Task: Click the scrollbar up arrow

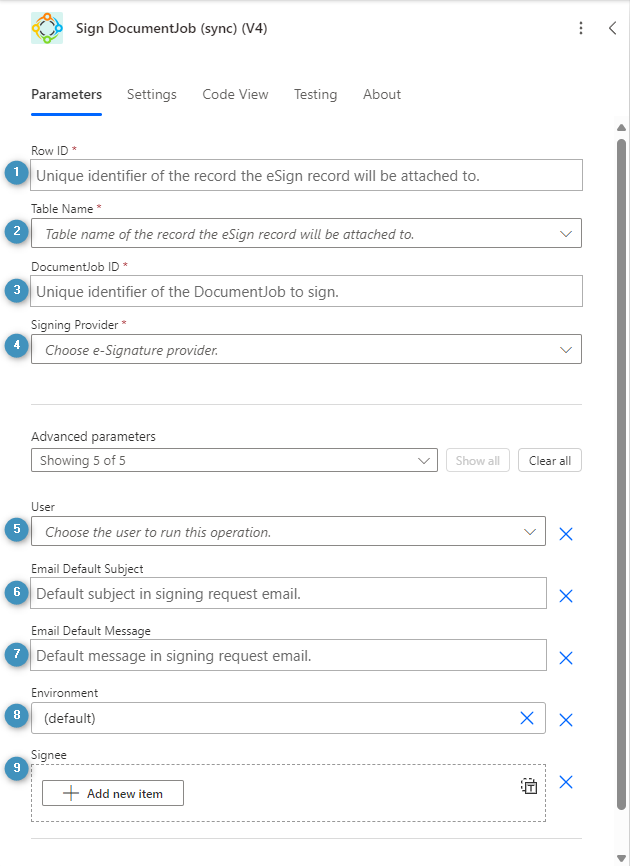Action: 621,128
